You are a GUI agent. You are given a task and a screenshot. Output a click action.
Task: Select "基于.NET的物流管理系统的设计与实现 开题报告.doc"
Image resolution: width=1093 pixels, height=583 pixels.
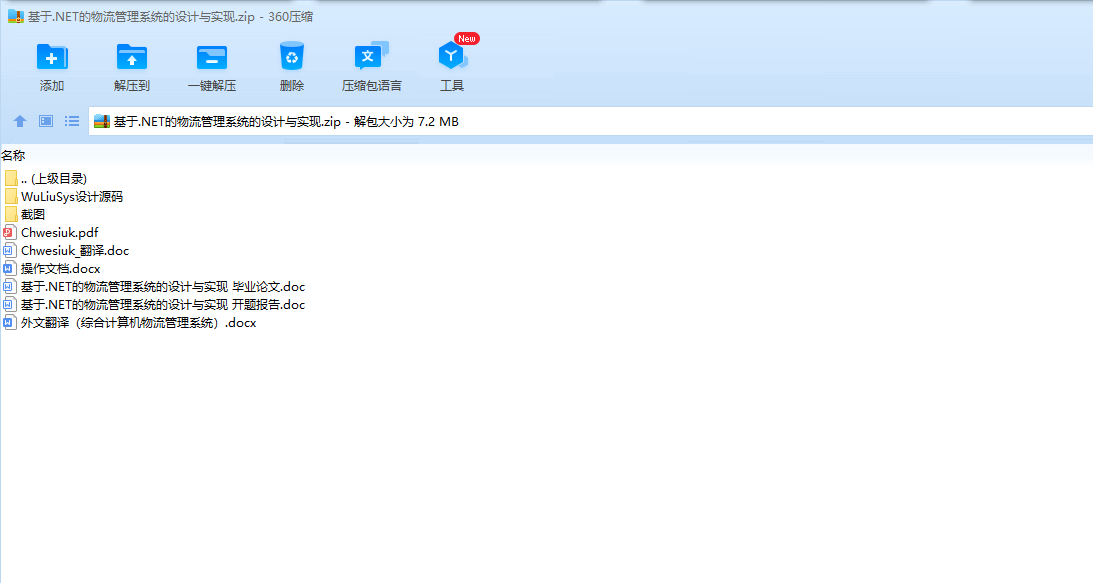pos(163,305)
